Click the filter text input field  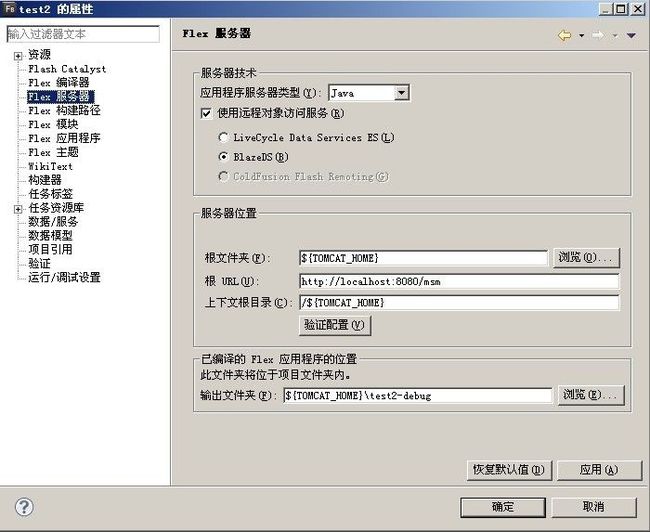(83, 34)
